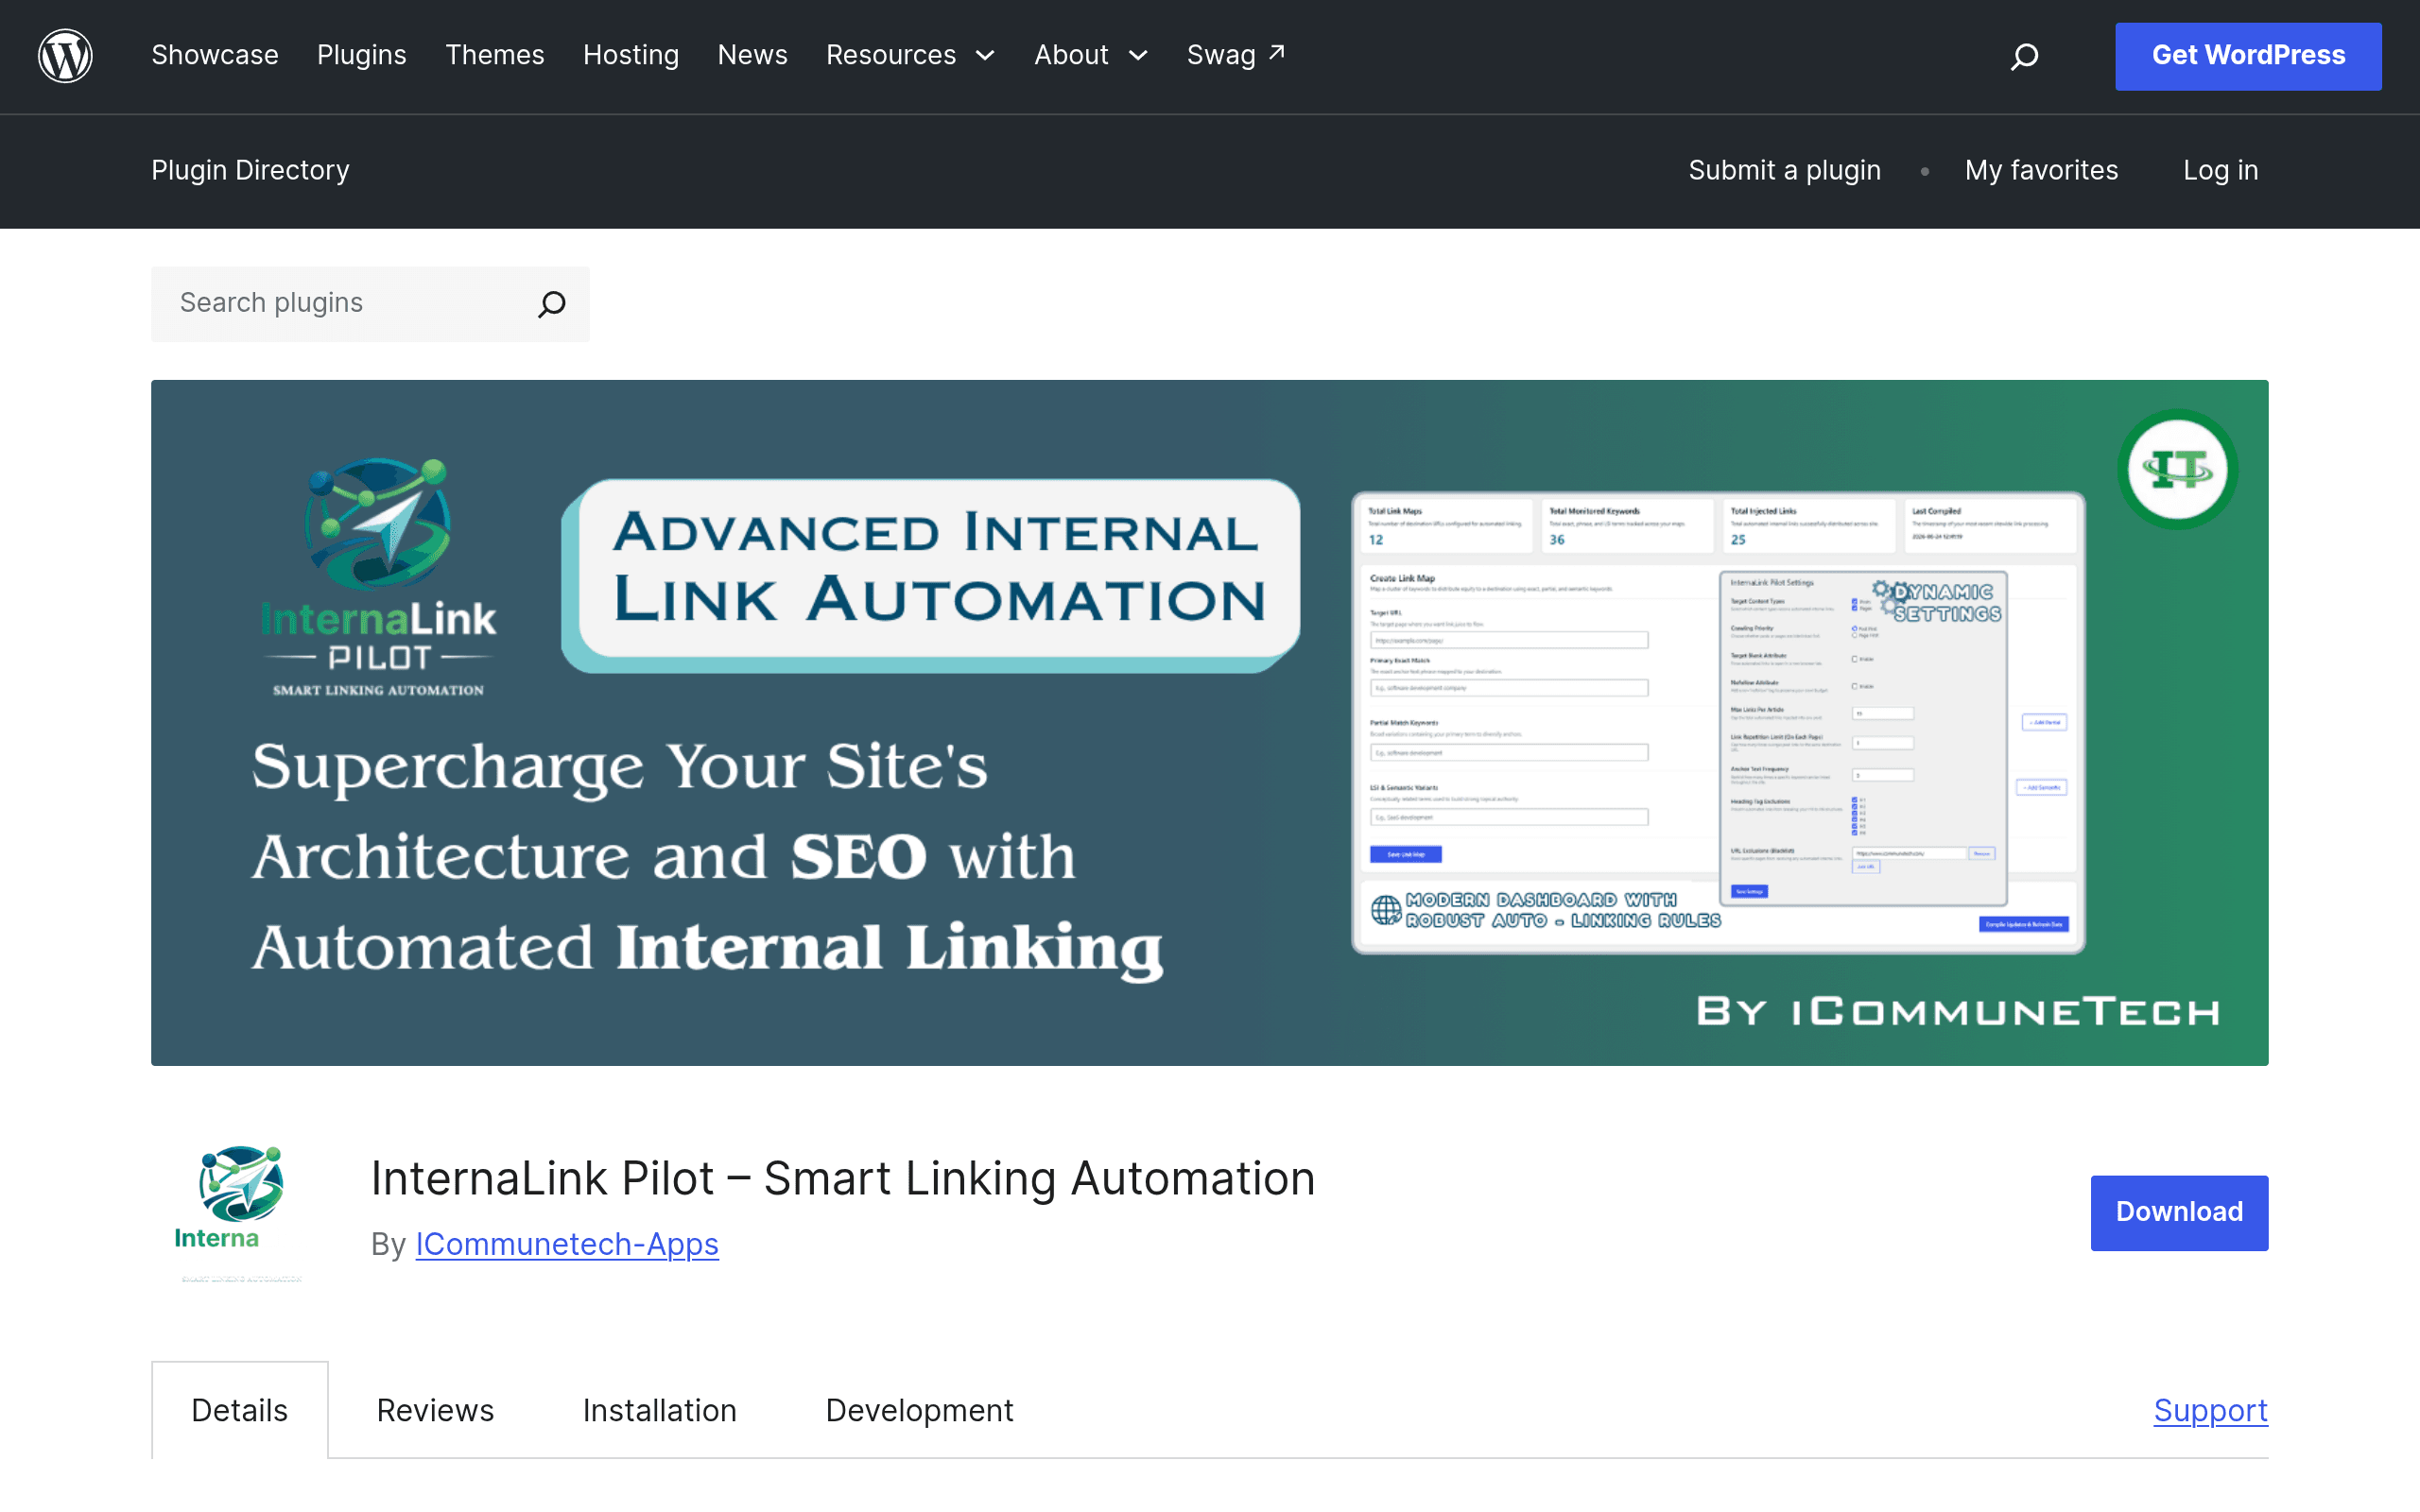Viewport: 2420px width, 1512px height.
Task: Switch to the Installation tab
Action: 659,1410
